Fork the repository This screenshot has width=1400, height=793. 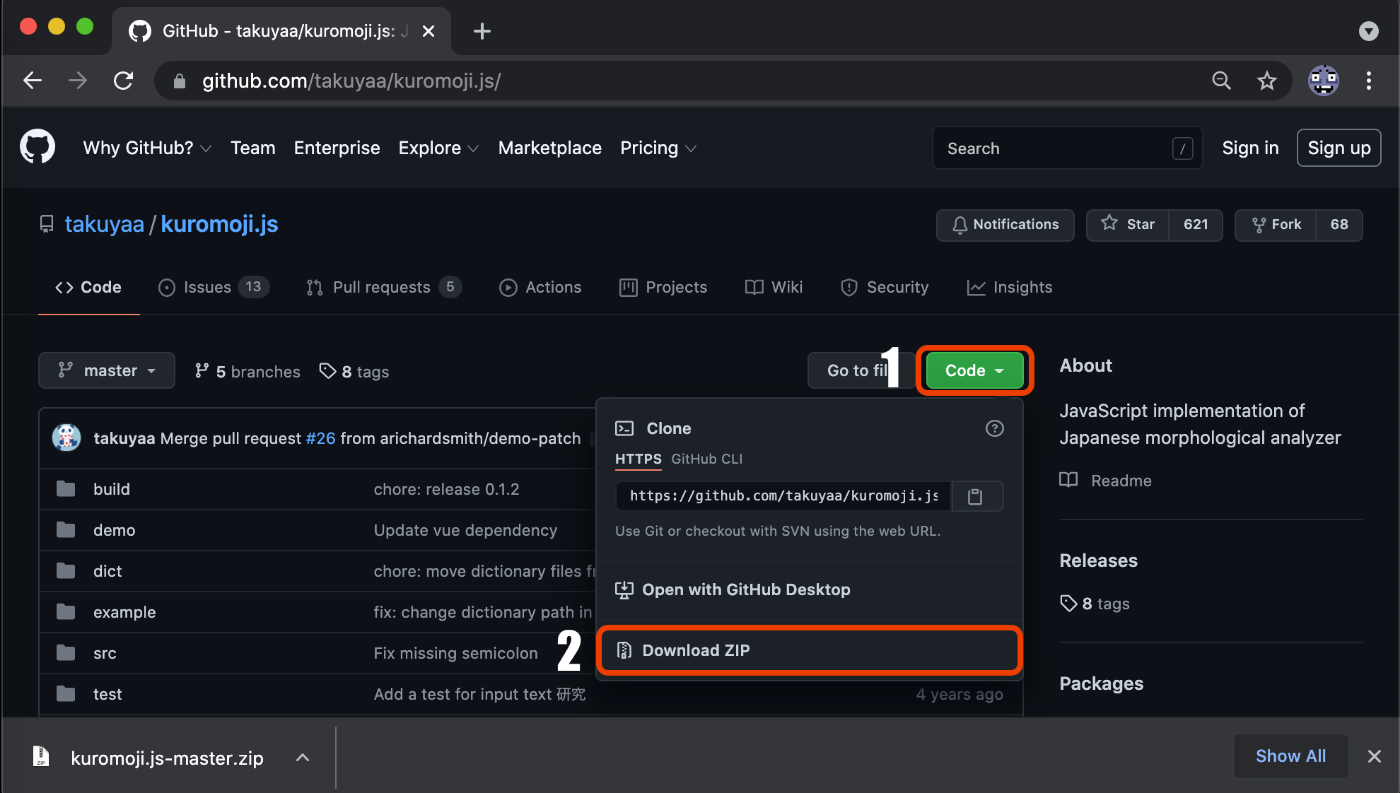[1275, 225]
